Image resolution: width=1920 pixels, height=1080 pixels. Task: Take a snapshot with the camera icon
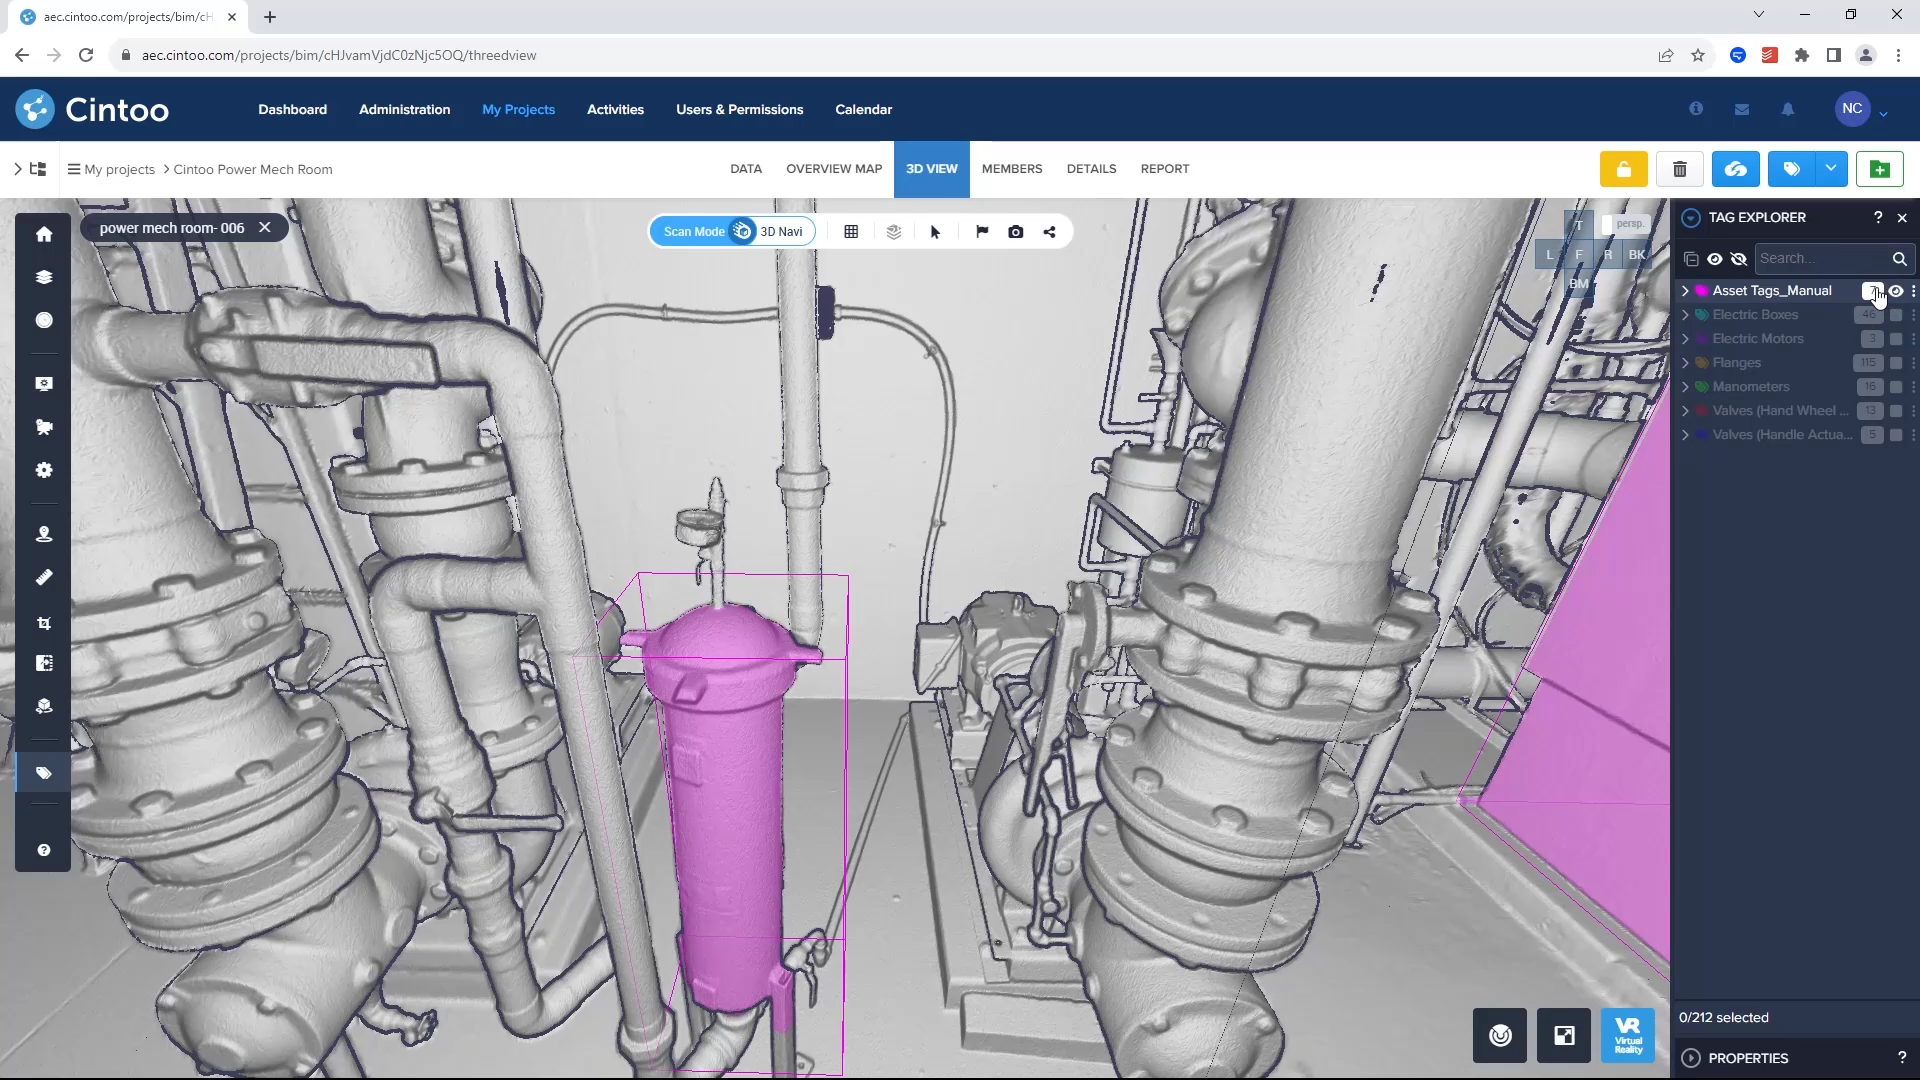tap(1016, 231)
